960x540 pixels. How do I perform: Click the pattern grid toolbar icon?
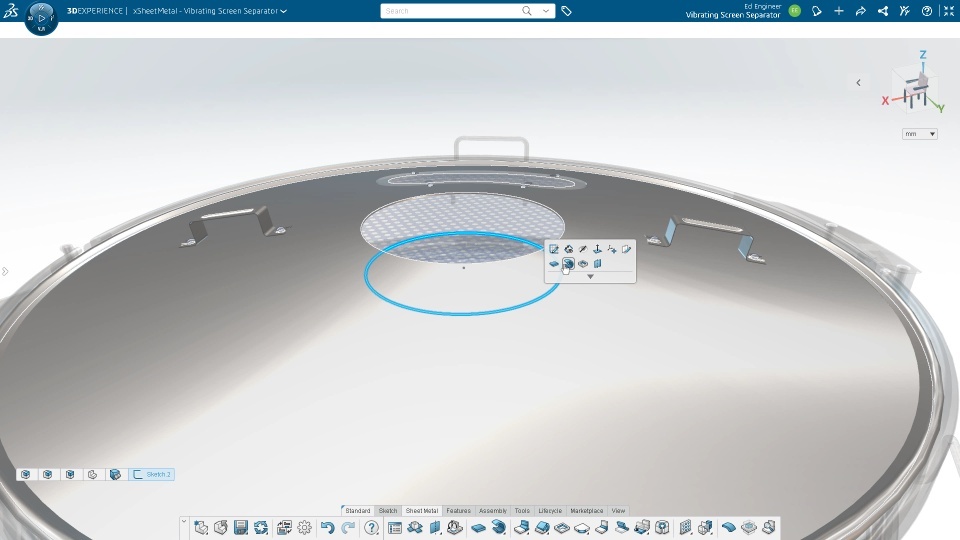point(685,527)
